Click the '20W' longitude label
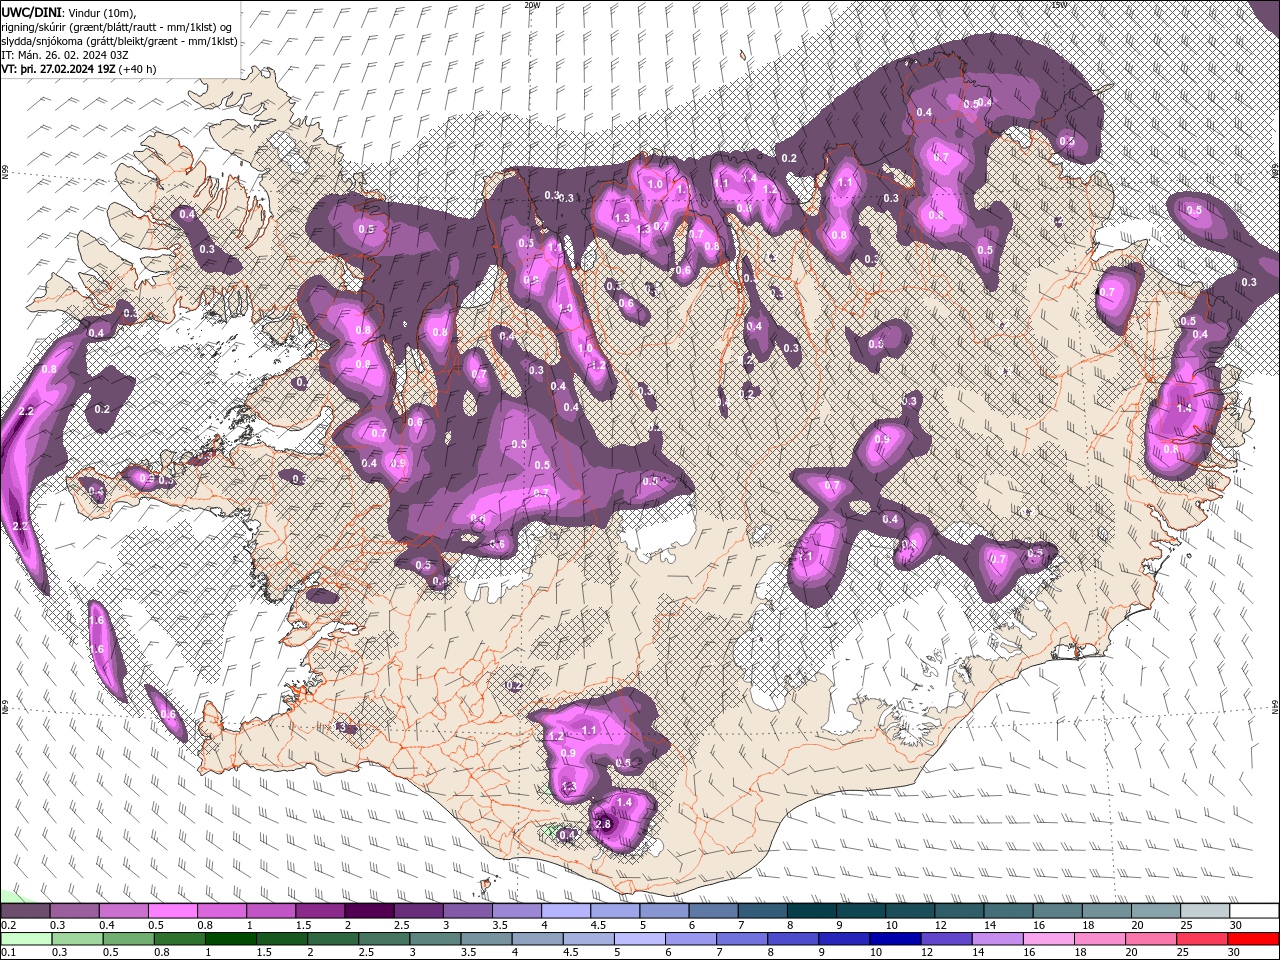 (x=532, y=5)
